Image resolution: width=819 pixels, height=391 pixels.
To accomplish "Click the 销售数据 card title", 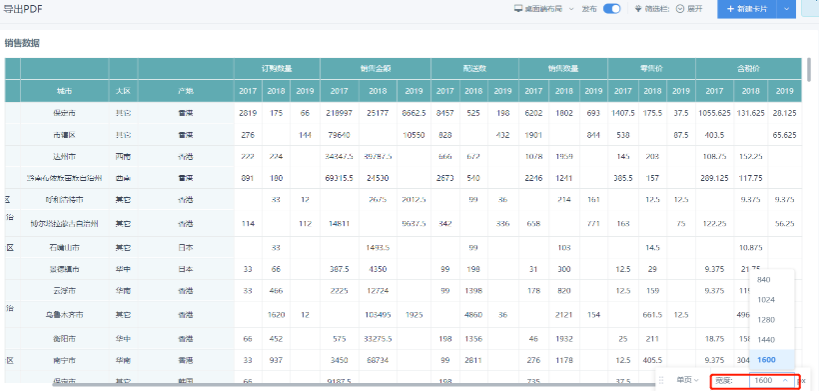I will (22, 43).
